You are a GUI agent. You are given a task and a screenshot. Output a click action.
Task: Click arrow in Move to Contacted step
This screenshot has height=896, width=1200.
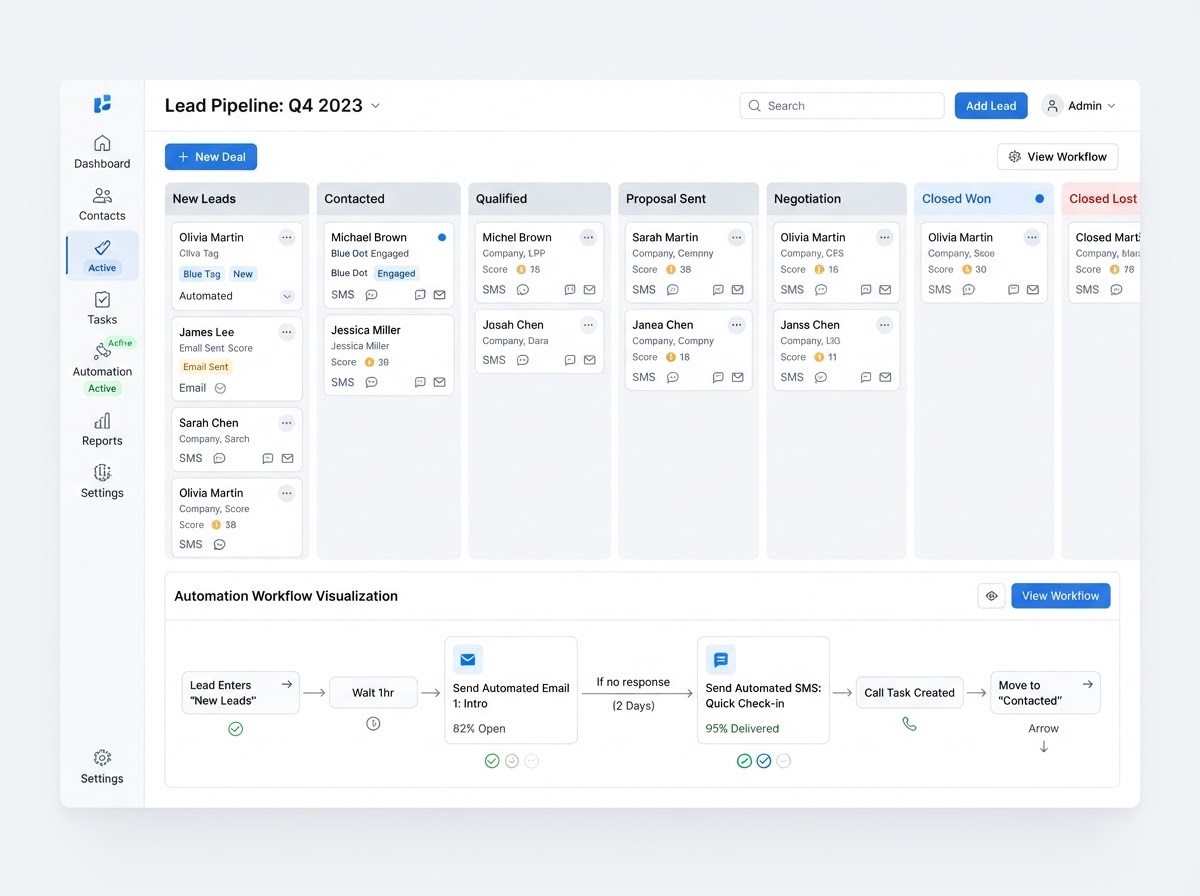point(1087,684)
